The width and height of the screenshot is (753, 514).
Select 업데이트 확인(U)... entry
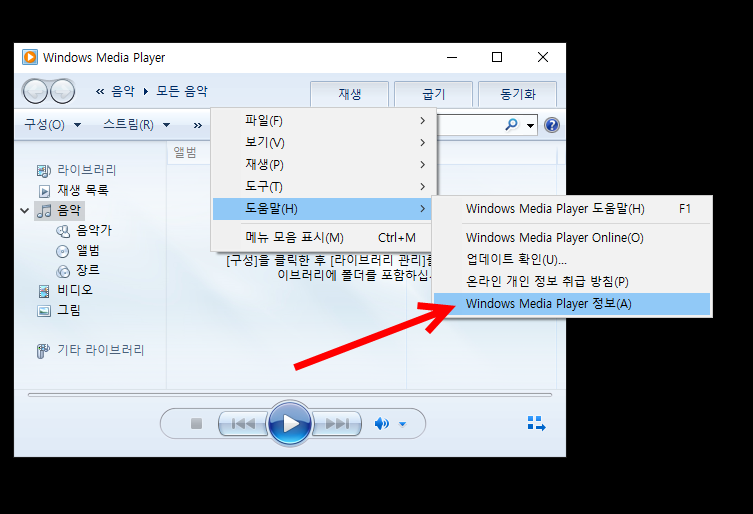point(571,259)
